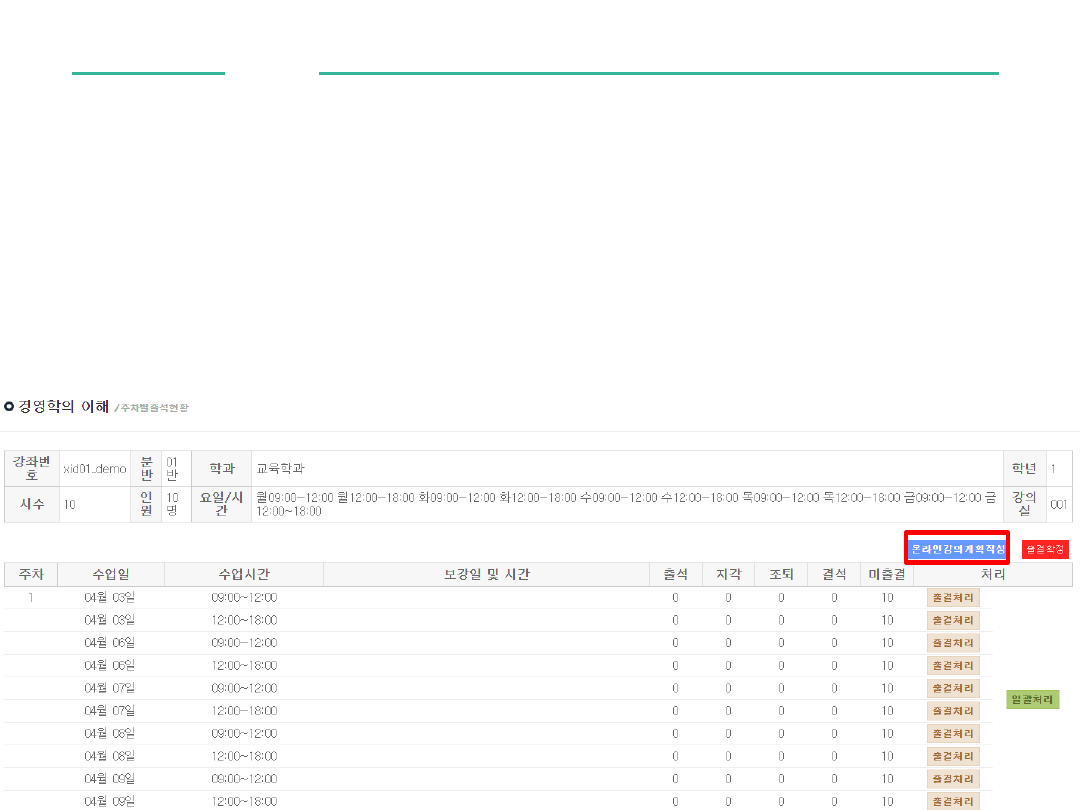Select the 수업일 column header
1080x810 pixels.
click(111, 574)
